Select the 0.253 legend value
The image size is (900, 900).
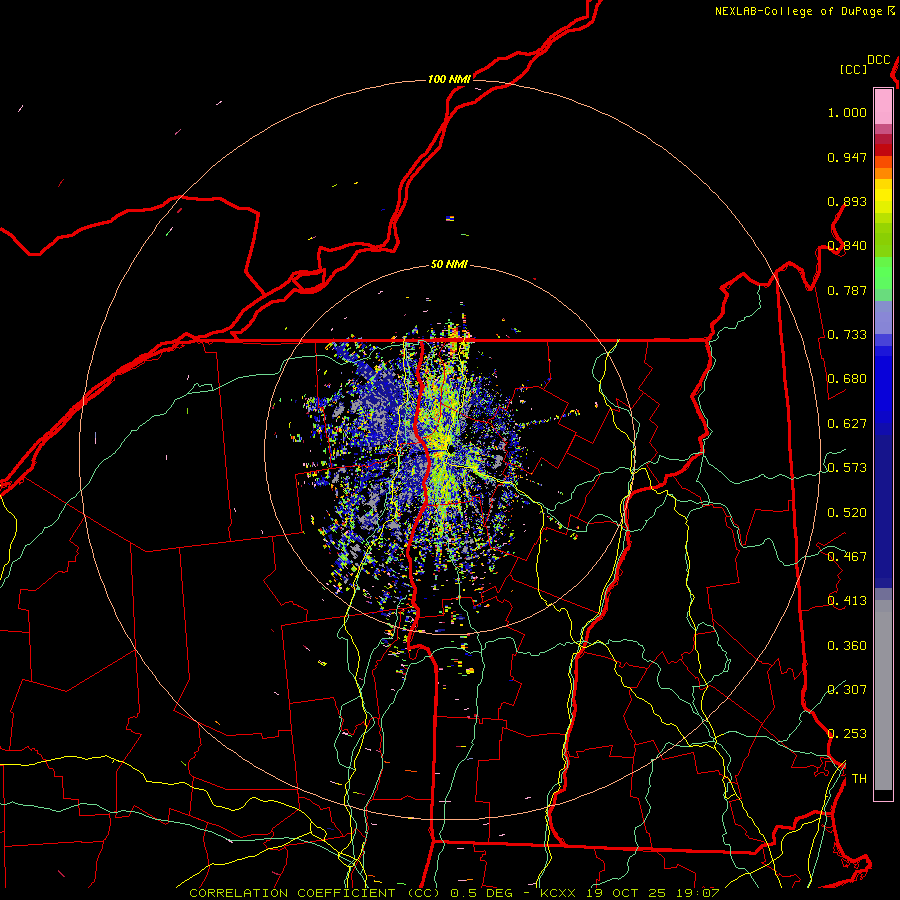point(847,734)
